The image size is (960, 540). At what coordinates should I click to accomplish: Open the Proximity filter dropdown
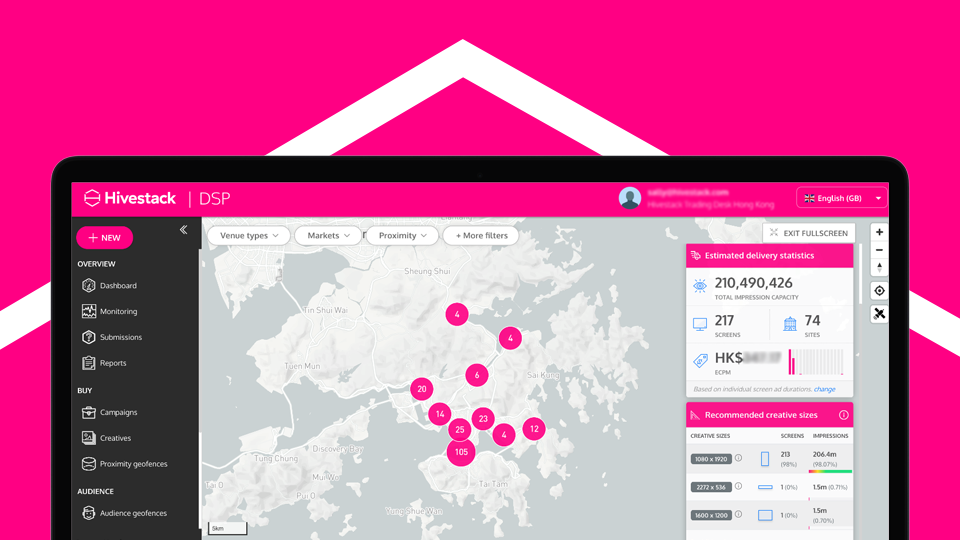402,235
